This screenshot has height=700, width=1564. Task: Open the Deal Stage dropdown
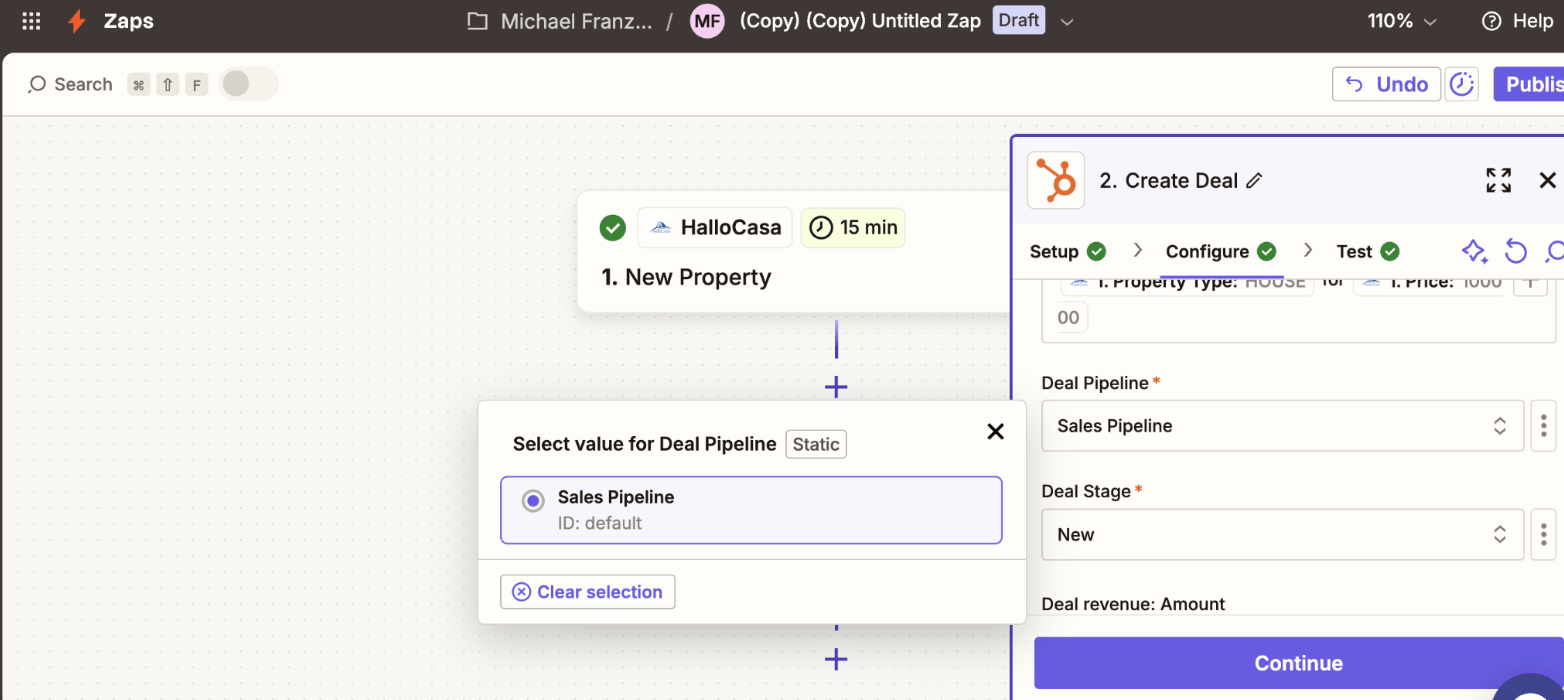[1282, 535]
